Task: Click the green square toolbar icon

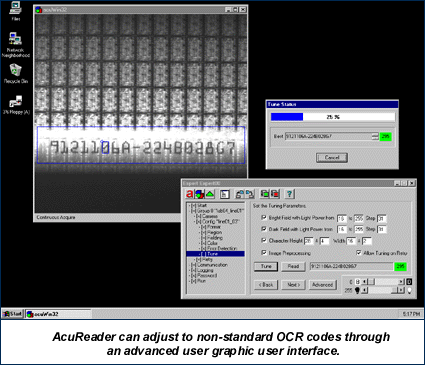Action: click(x=265, y=194)
